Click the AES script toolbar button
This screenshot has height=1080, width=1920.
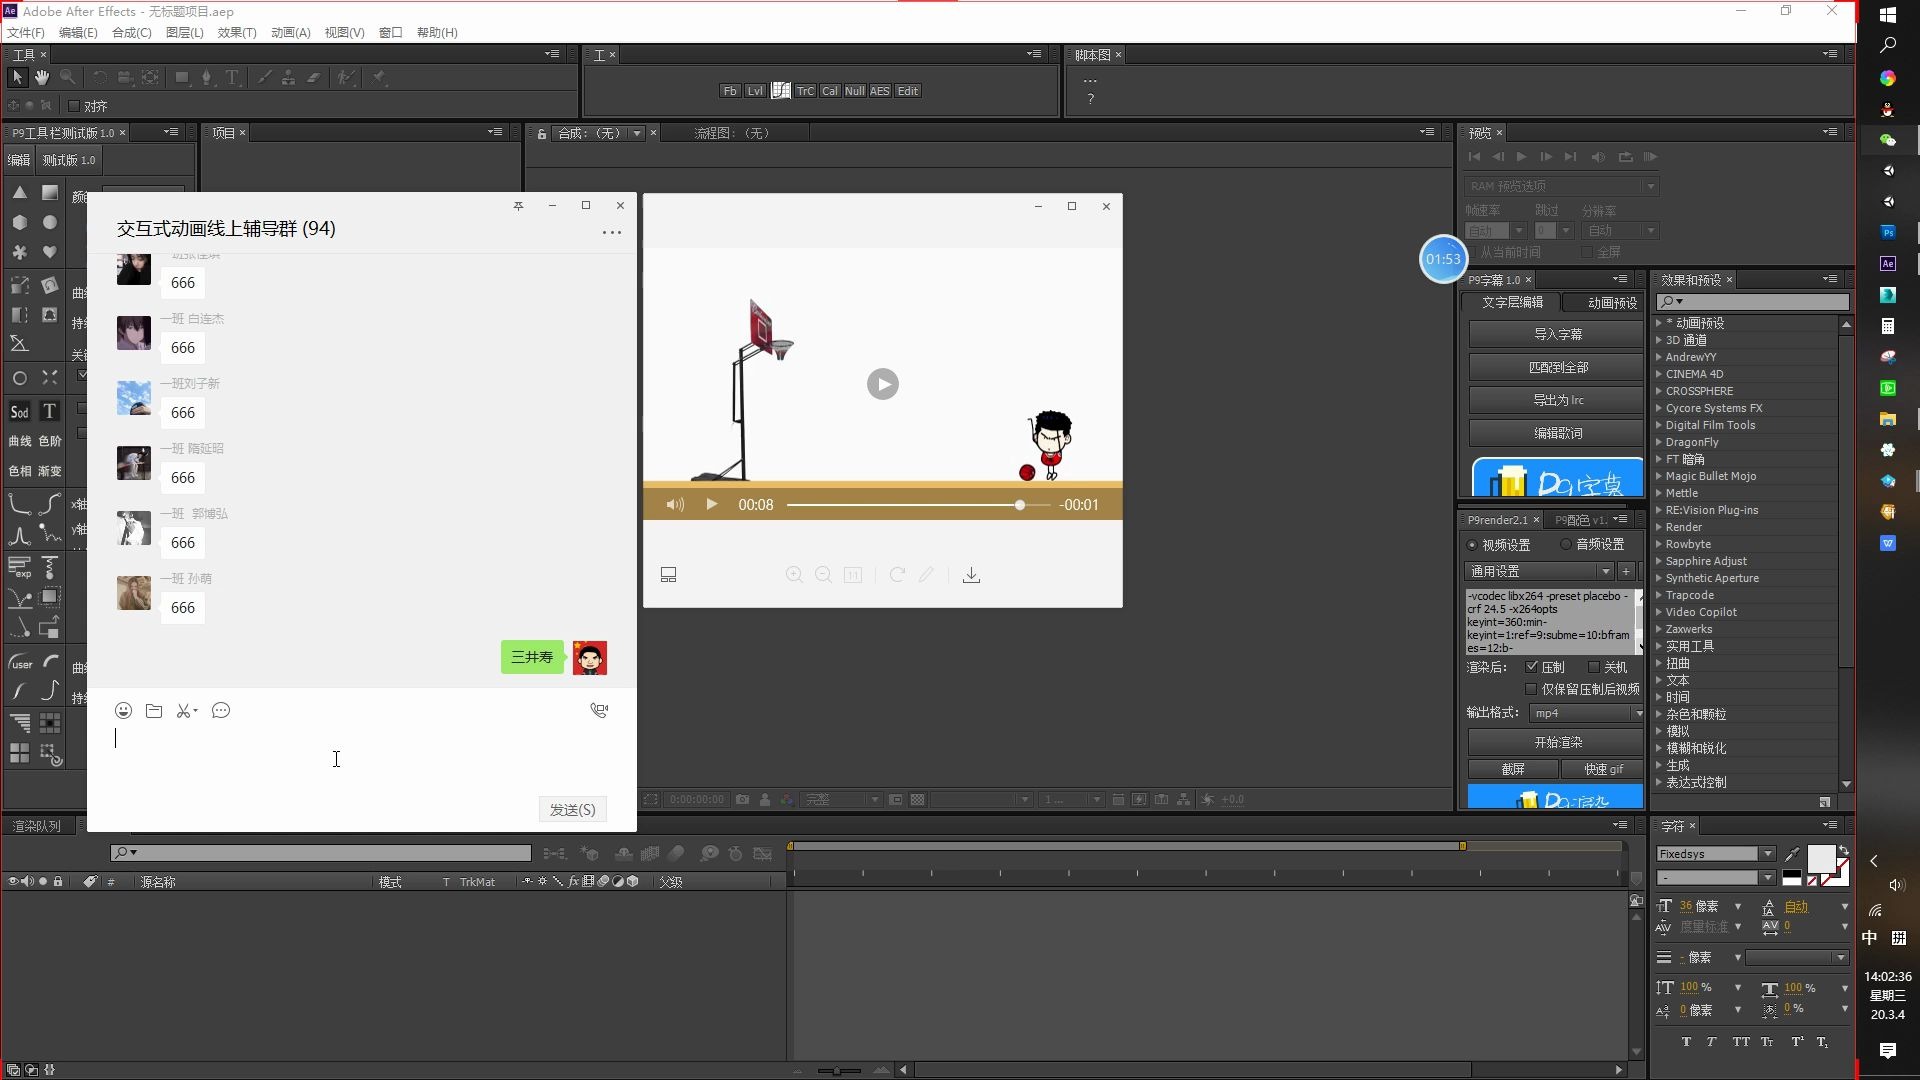tap(879, 91)
